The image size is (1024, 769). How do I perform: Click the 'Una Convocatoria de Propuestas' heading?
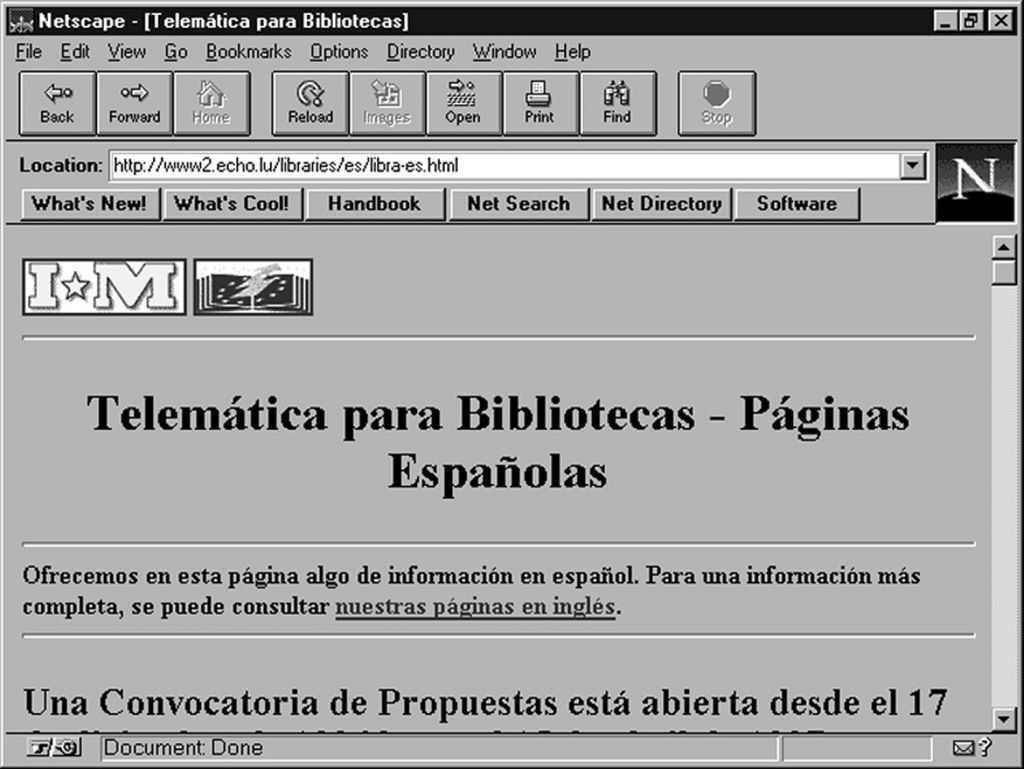coord(485,703)
